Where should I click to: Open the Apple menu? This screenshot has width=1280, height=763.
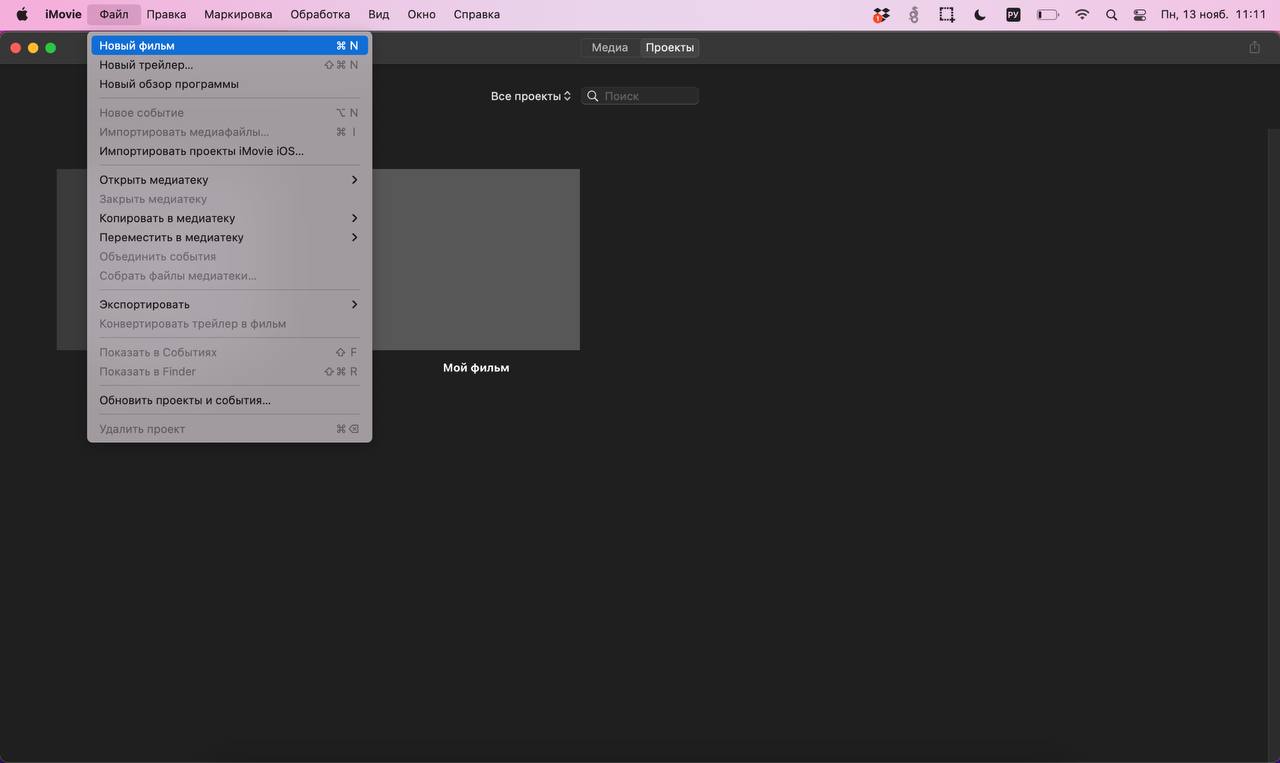[x=22, y=15]
